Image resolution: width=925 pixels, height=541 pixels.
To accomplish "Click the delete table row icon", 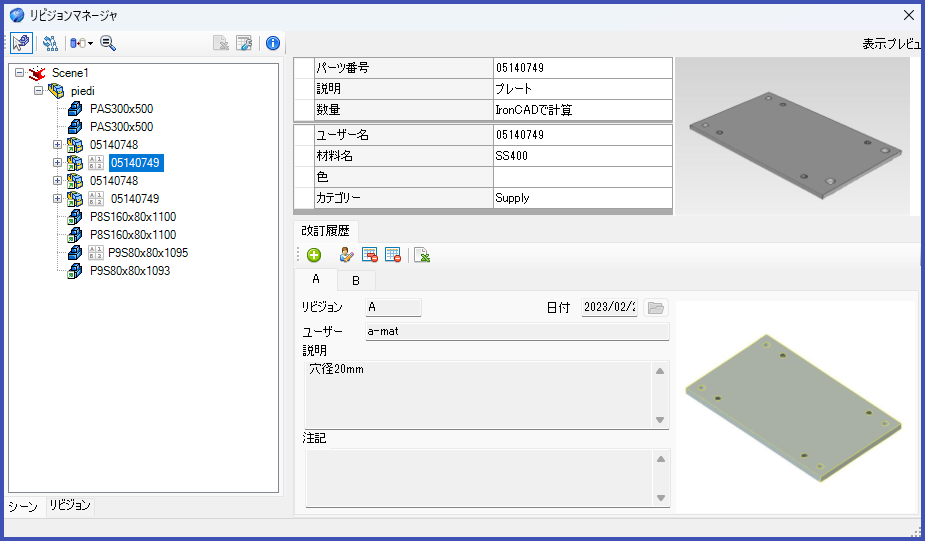I will pos(369,255).
